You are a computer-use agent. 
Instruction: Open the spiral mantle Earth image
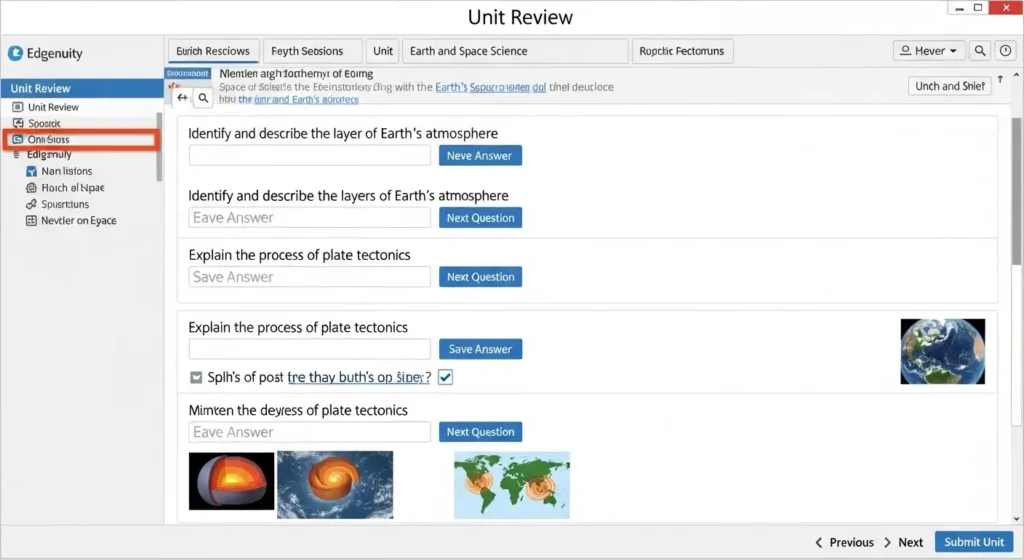click(x=335, y=485)
